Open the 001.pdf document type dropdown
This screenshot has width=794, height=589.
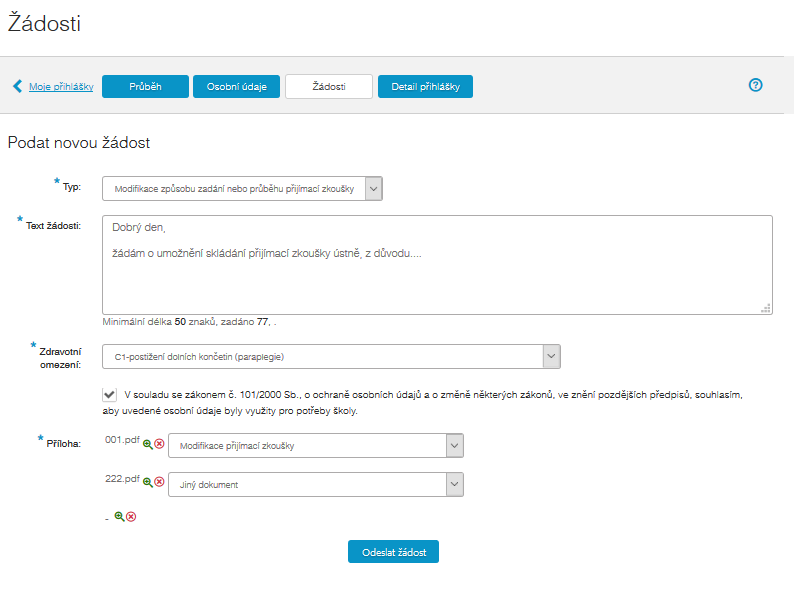(315, 445)
